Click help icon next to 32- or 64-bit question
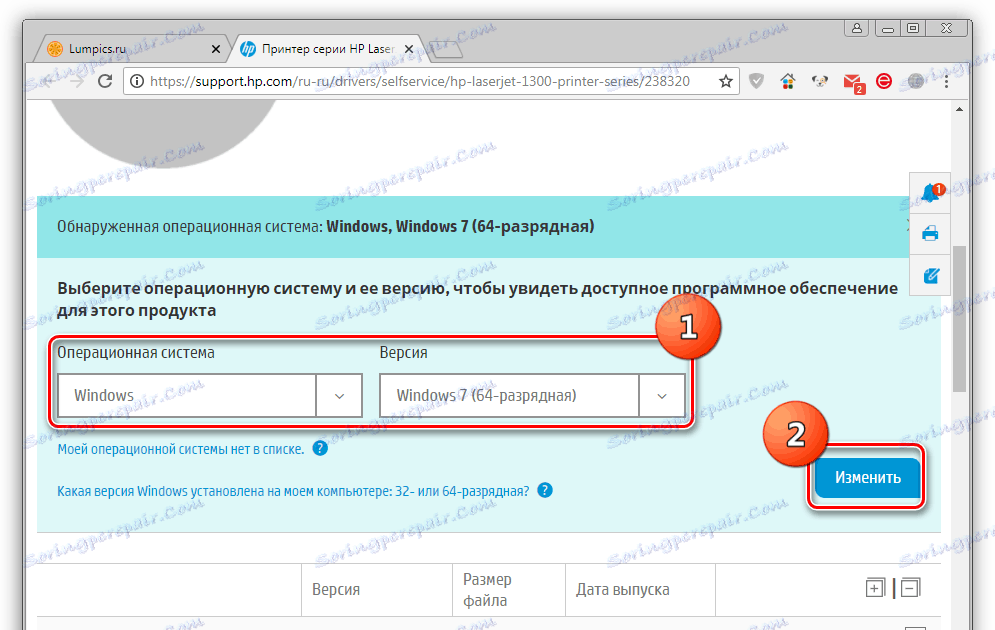 pos(545,490)
